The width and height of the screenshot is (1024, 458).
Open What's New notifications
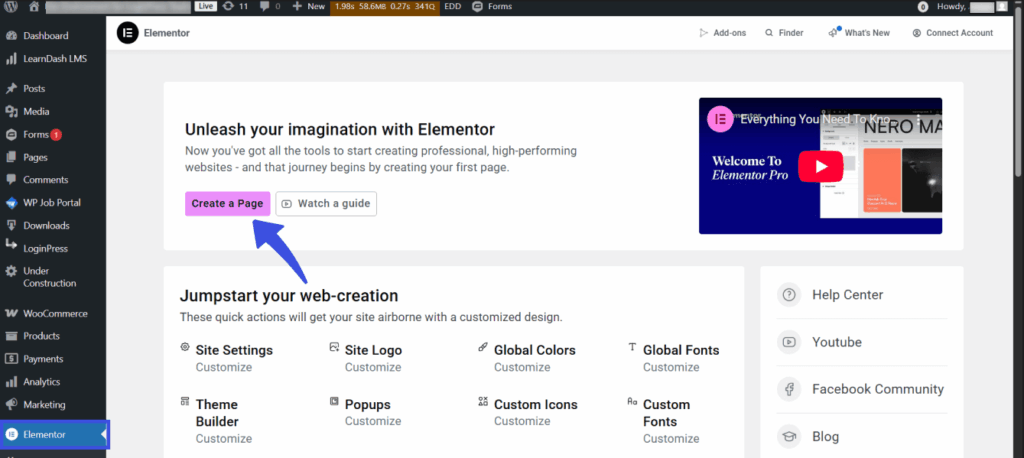point(859,33)
